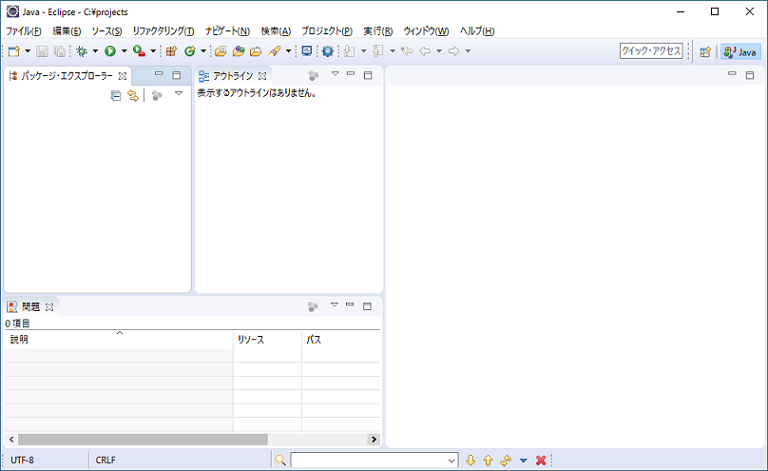Click the Next Annotation icon
This screenshot has width=768, height=471.
349,51
